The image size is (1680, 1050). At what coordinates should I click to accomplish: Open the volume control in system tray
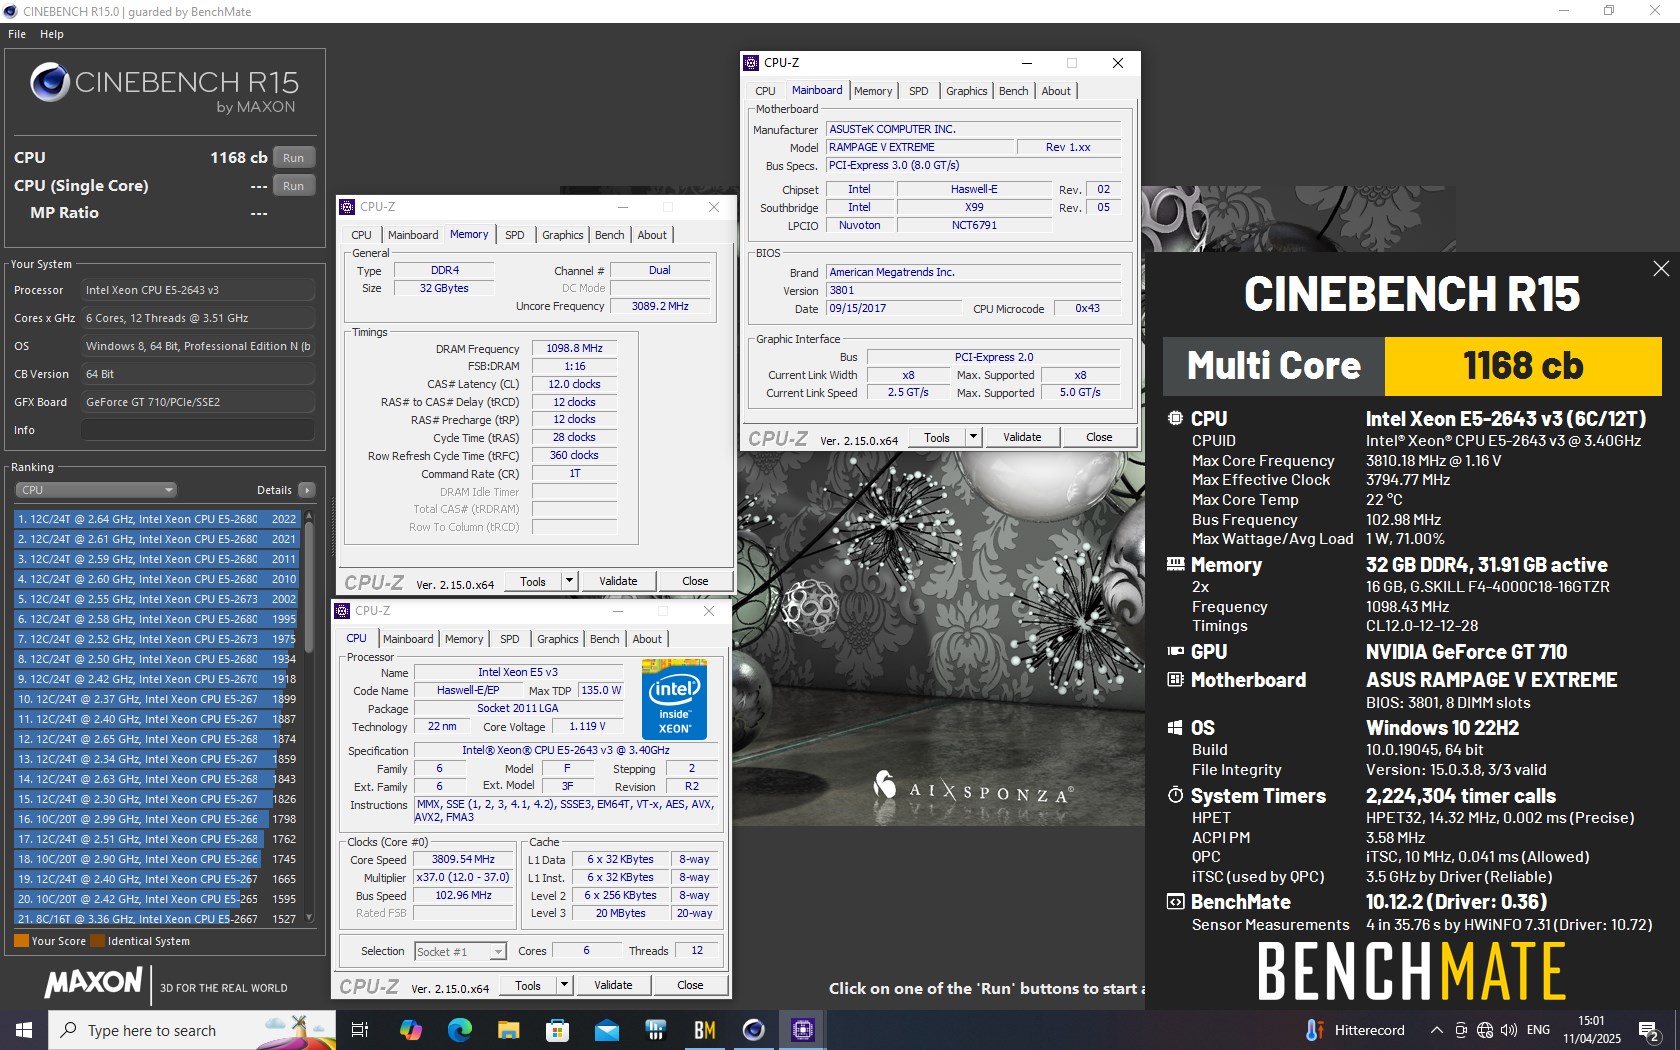[1509, 1030]
